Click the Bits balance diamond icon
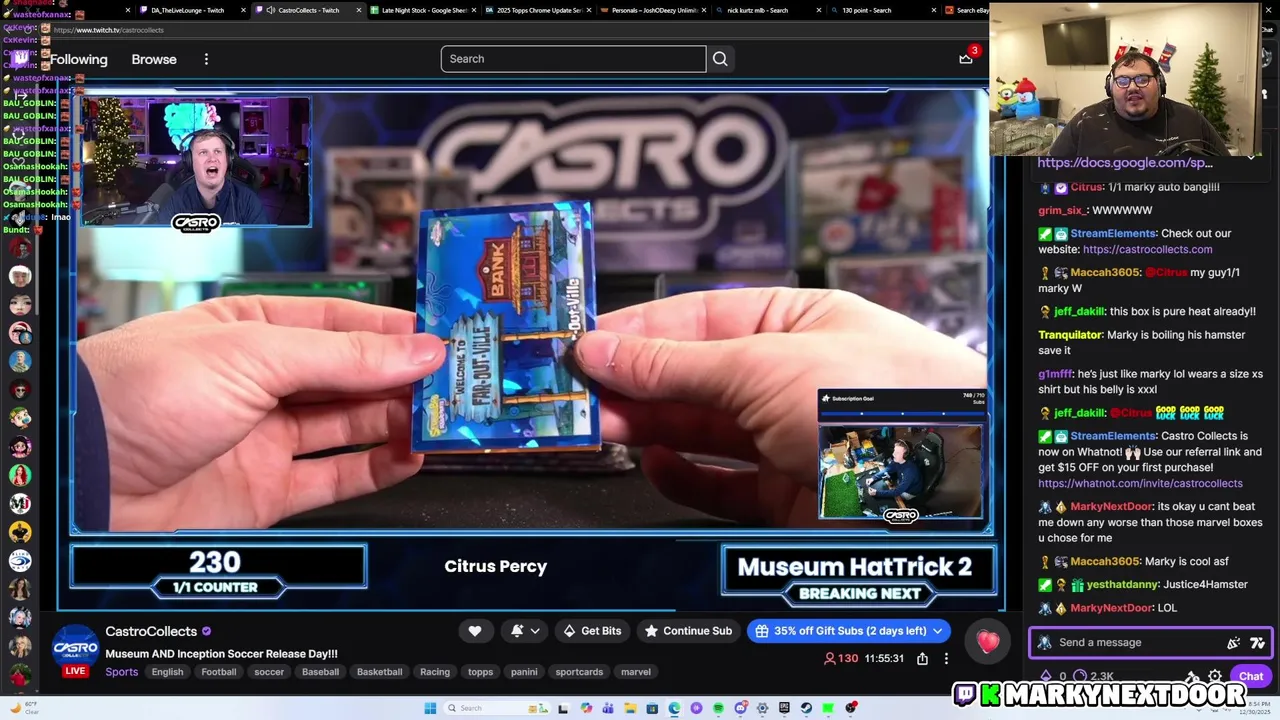Viewport: 1280px width, 720px height. pos(1046,676)
